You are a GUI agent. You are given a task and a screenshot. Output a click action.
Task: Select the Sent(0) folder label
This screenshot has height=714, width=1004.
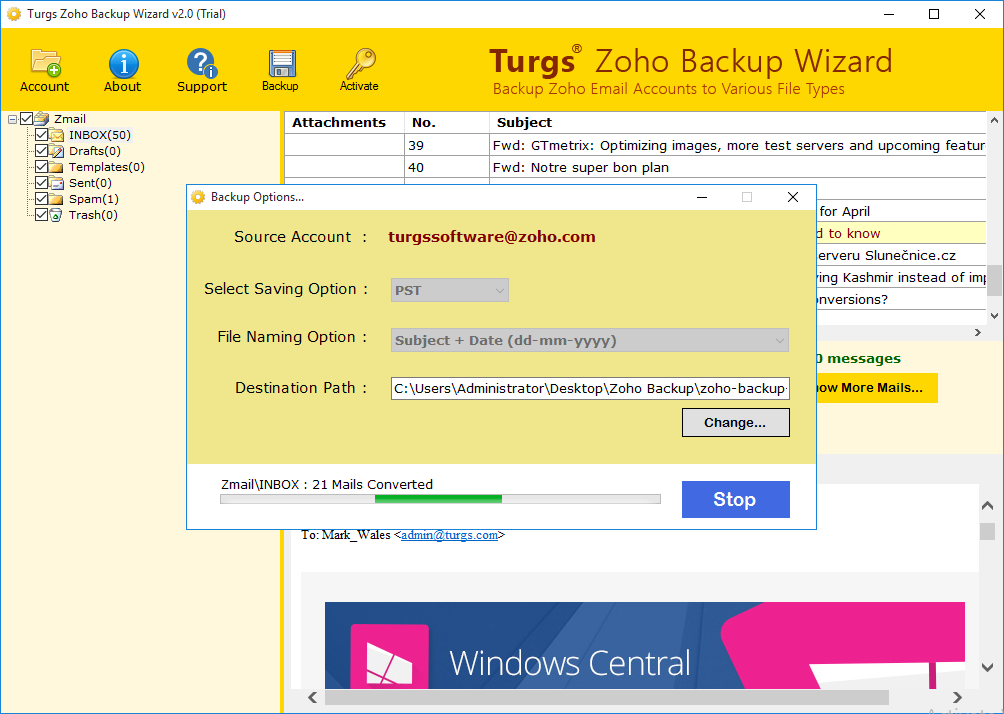(90, 183)
